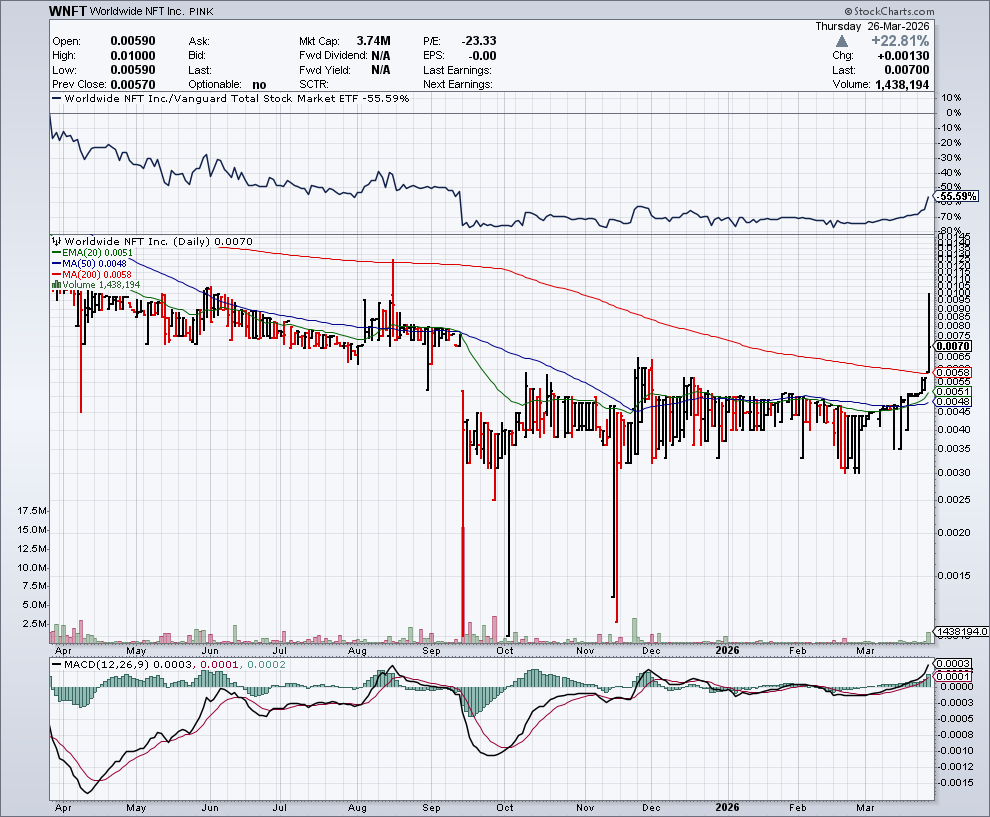990x817 pixels.
Task: Click the date Thursday 26-Mar-2026
Action: 872,27
